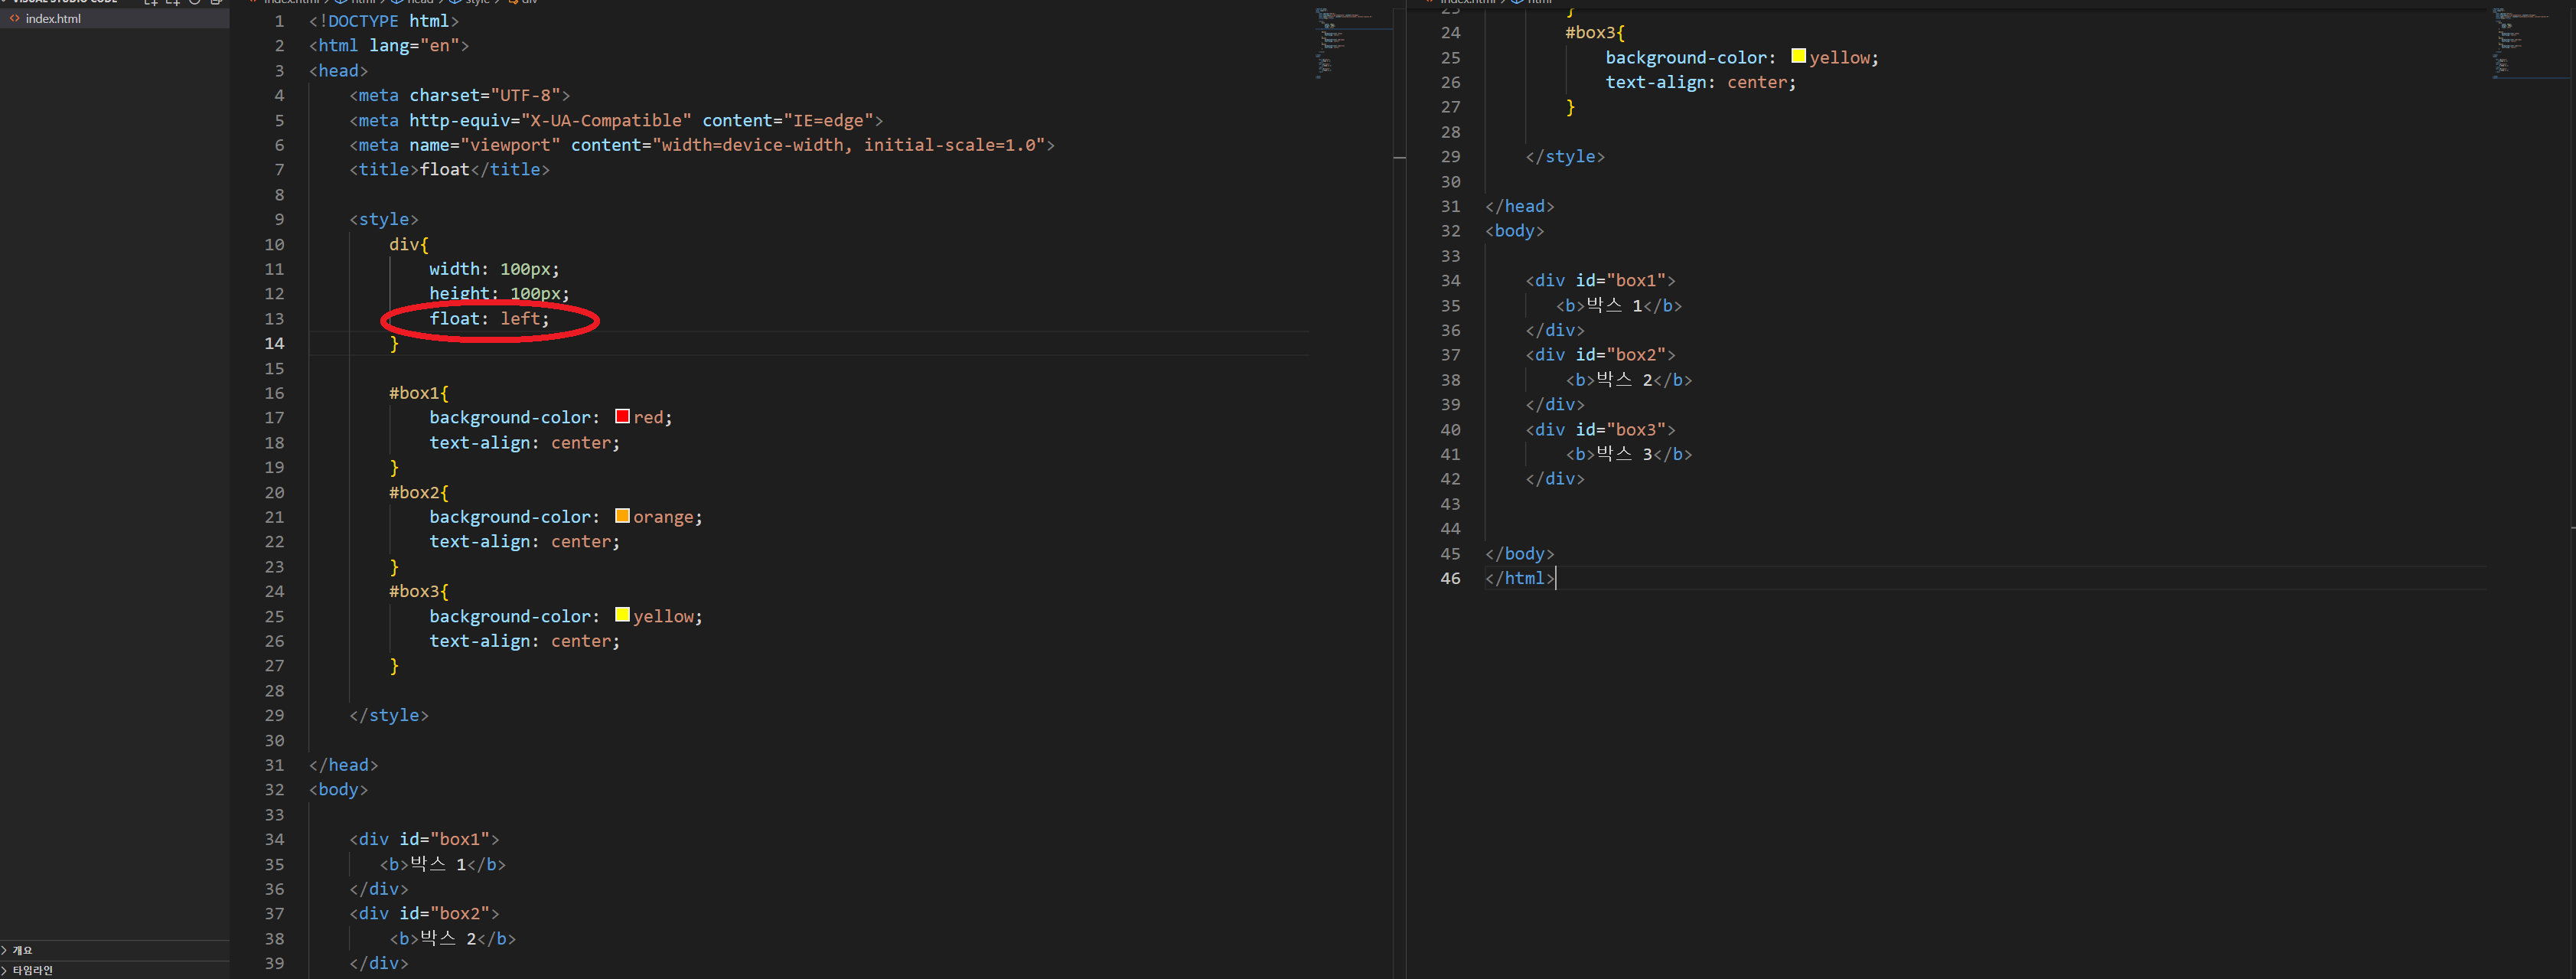Place cursor on circled float: left line
Screen dimensions: 2576x979
[x=489, y=319]
